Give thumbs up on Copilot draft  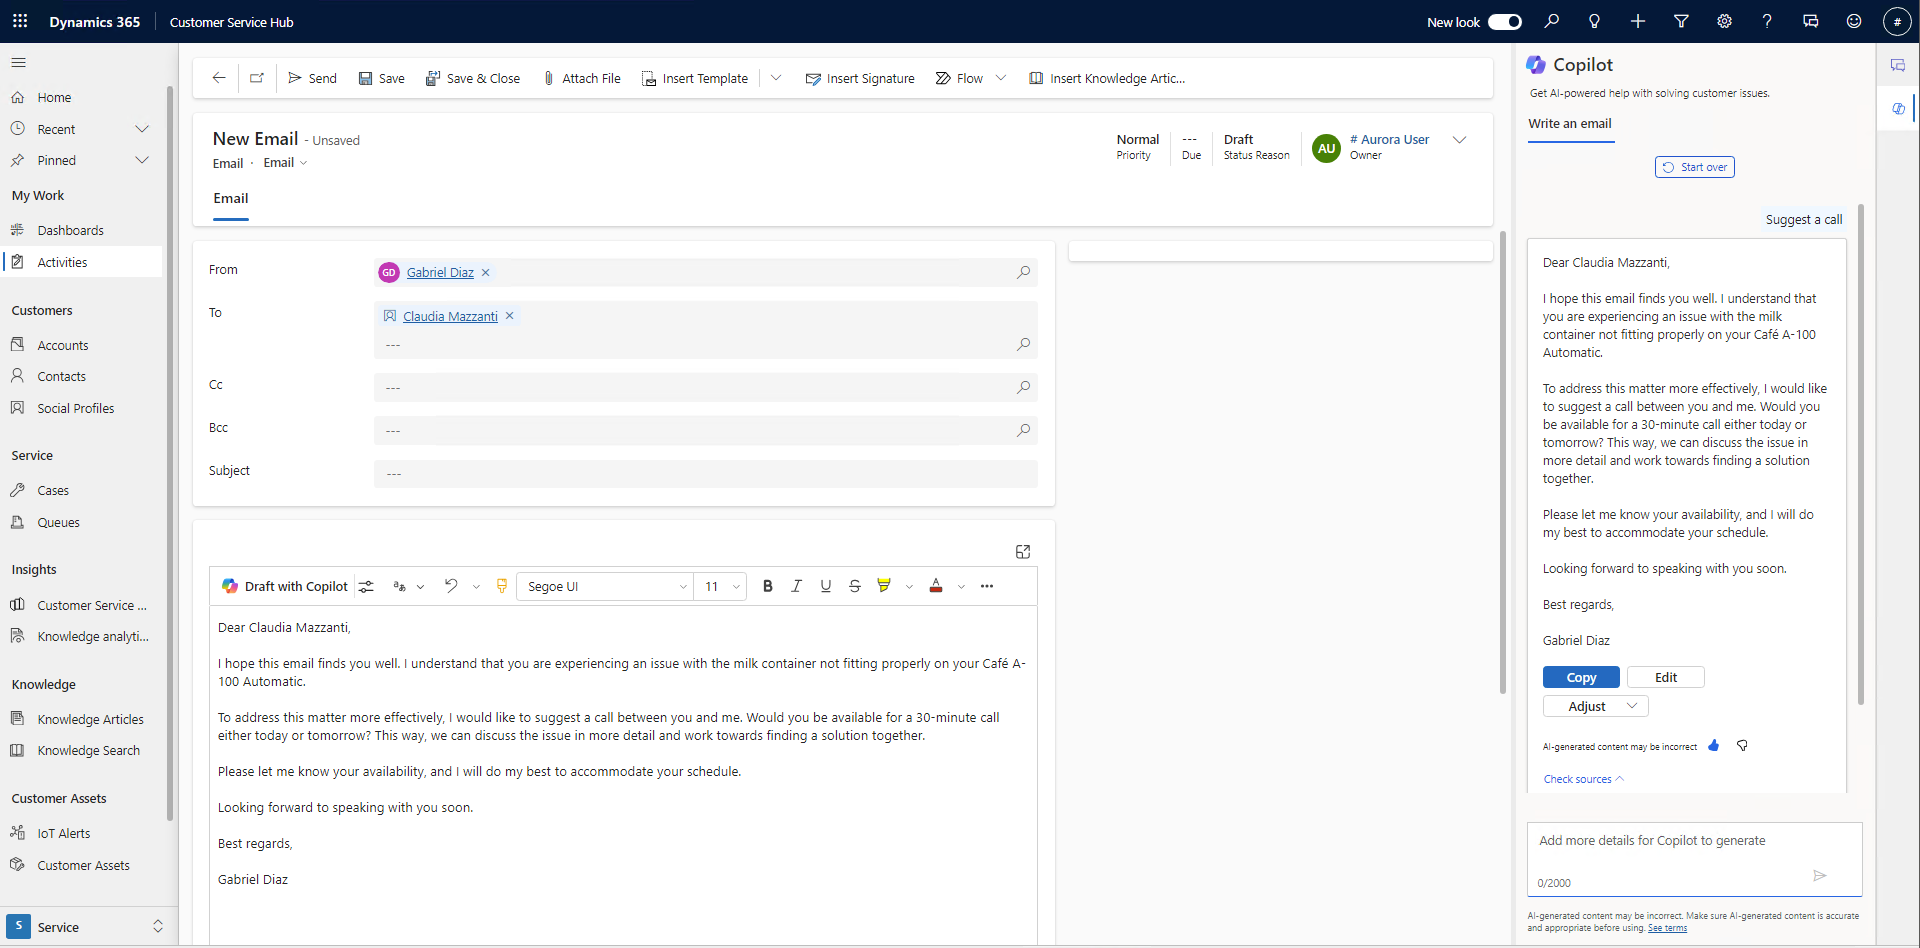coord(1714,746)
